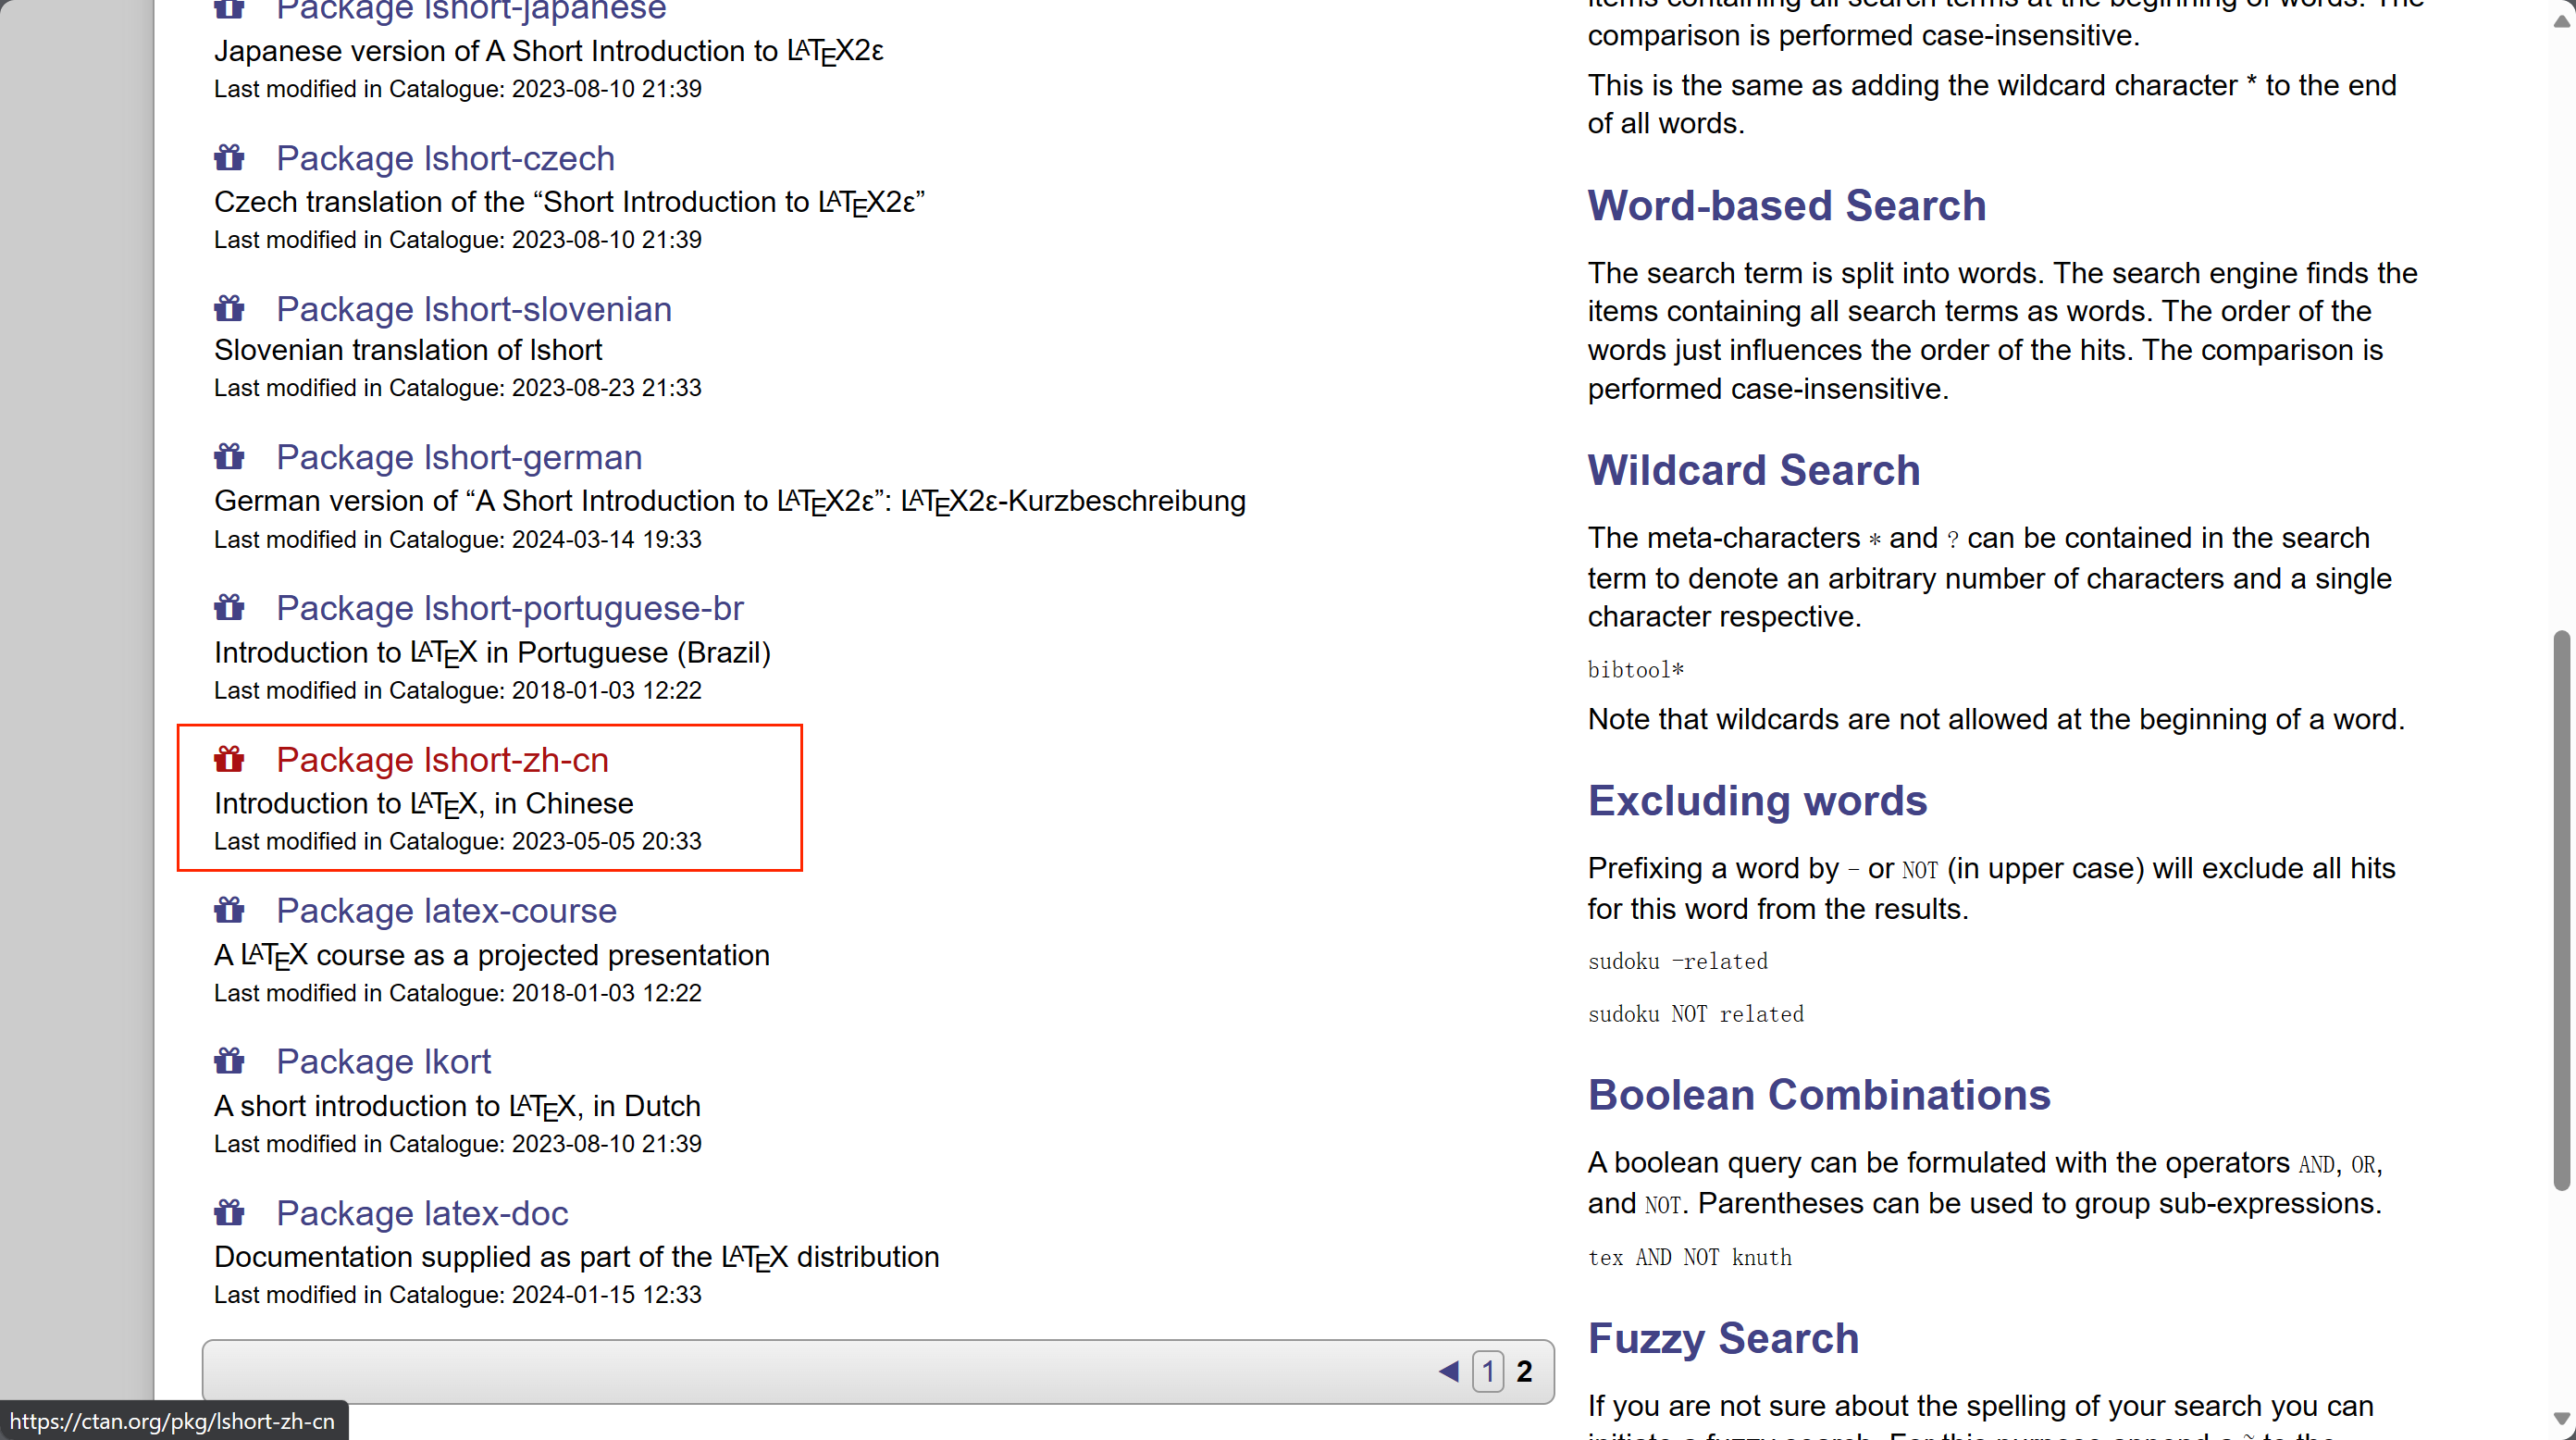Click gift icon beside latex-course package
This screenshot has width=2576, height=1440.
coord(229,911)
